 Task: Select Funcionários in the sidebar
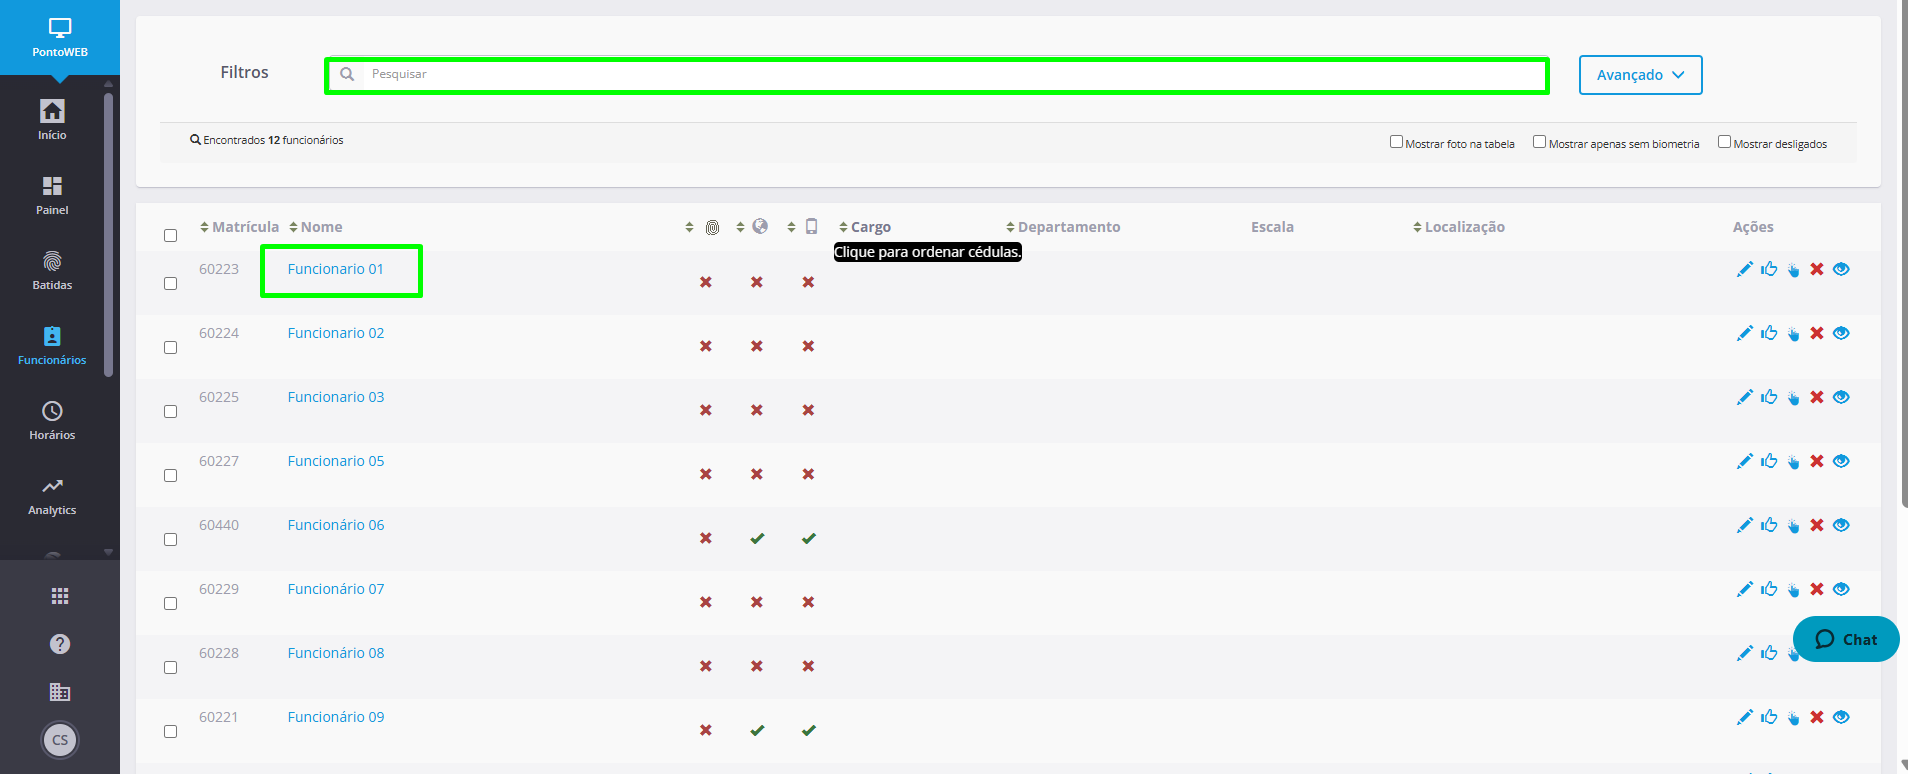[x=52, y=345]
